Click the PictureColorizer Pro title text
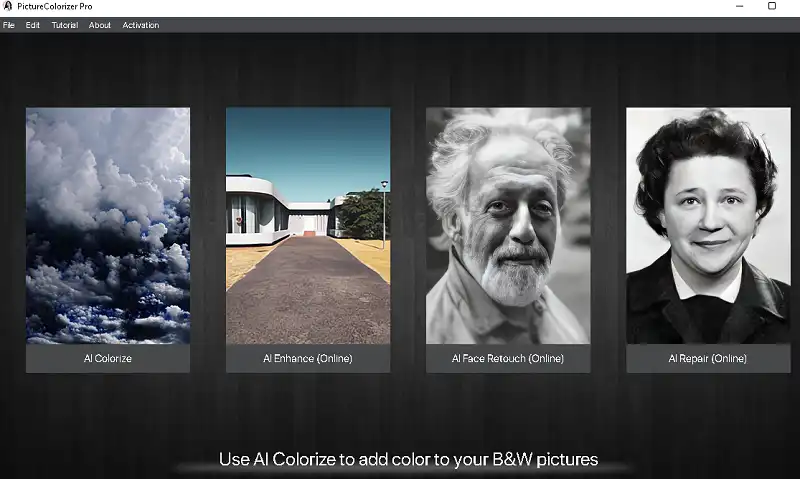 55,7
